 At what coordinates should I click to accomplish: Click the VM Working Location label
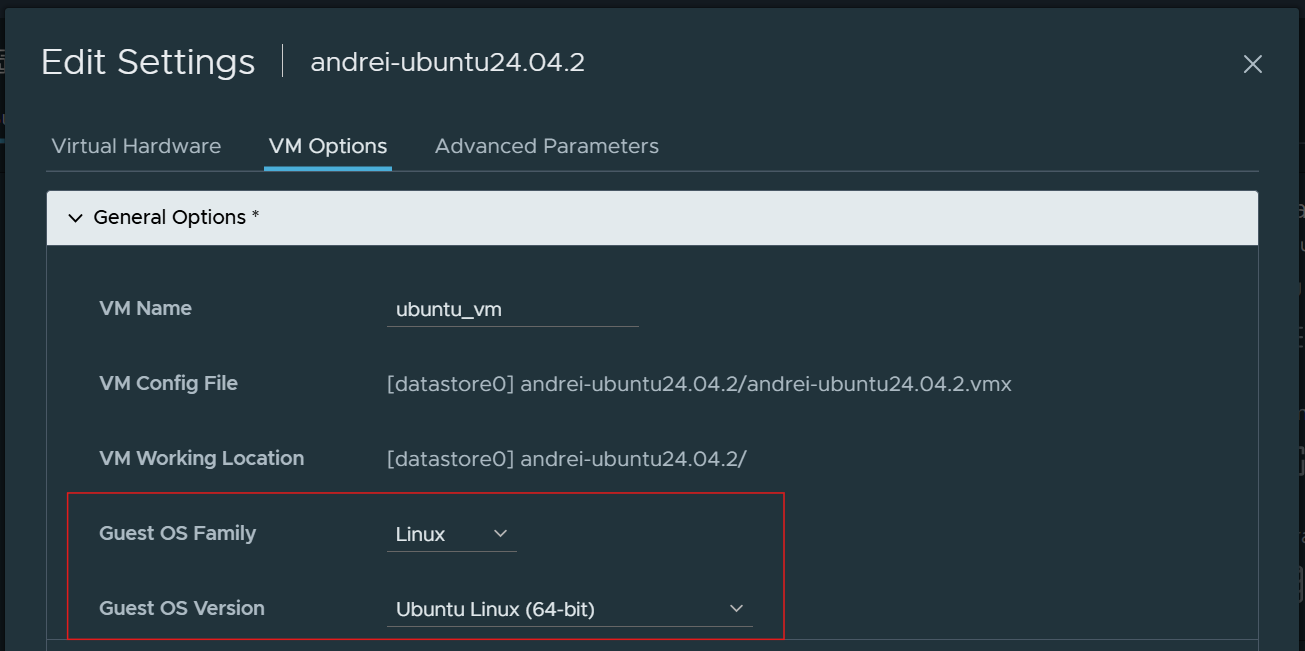click(x=201, y=459)
